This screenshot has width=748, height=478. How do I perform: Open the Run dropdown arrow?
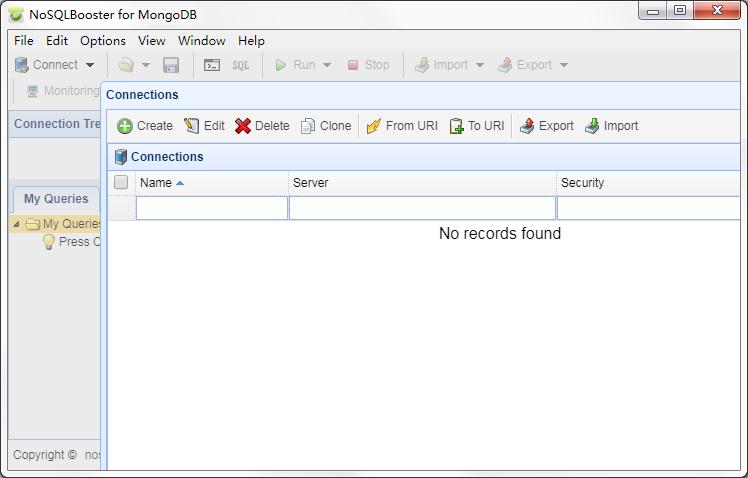(327, 65)
